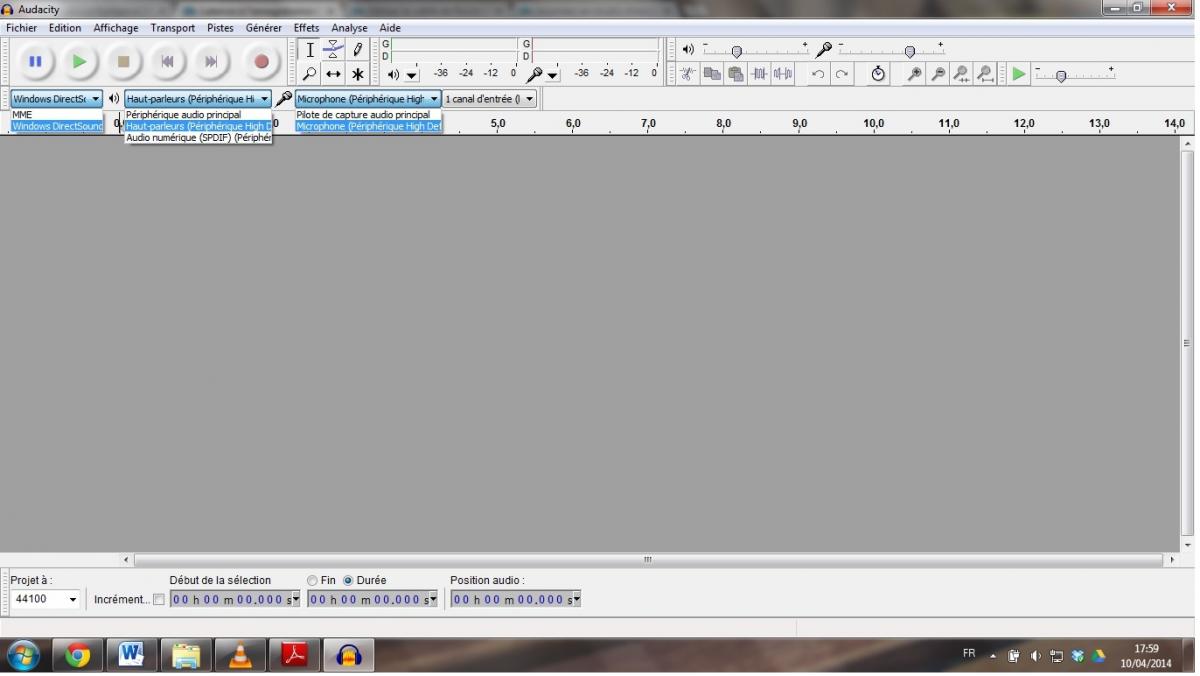1200x676 pixels.
Task: Click the Cut scissors icon
Action: point(688,74)
